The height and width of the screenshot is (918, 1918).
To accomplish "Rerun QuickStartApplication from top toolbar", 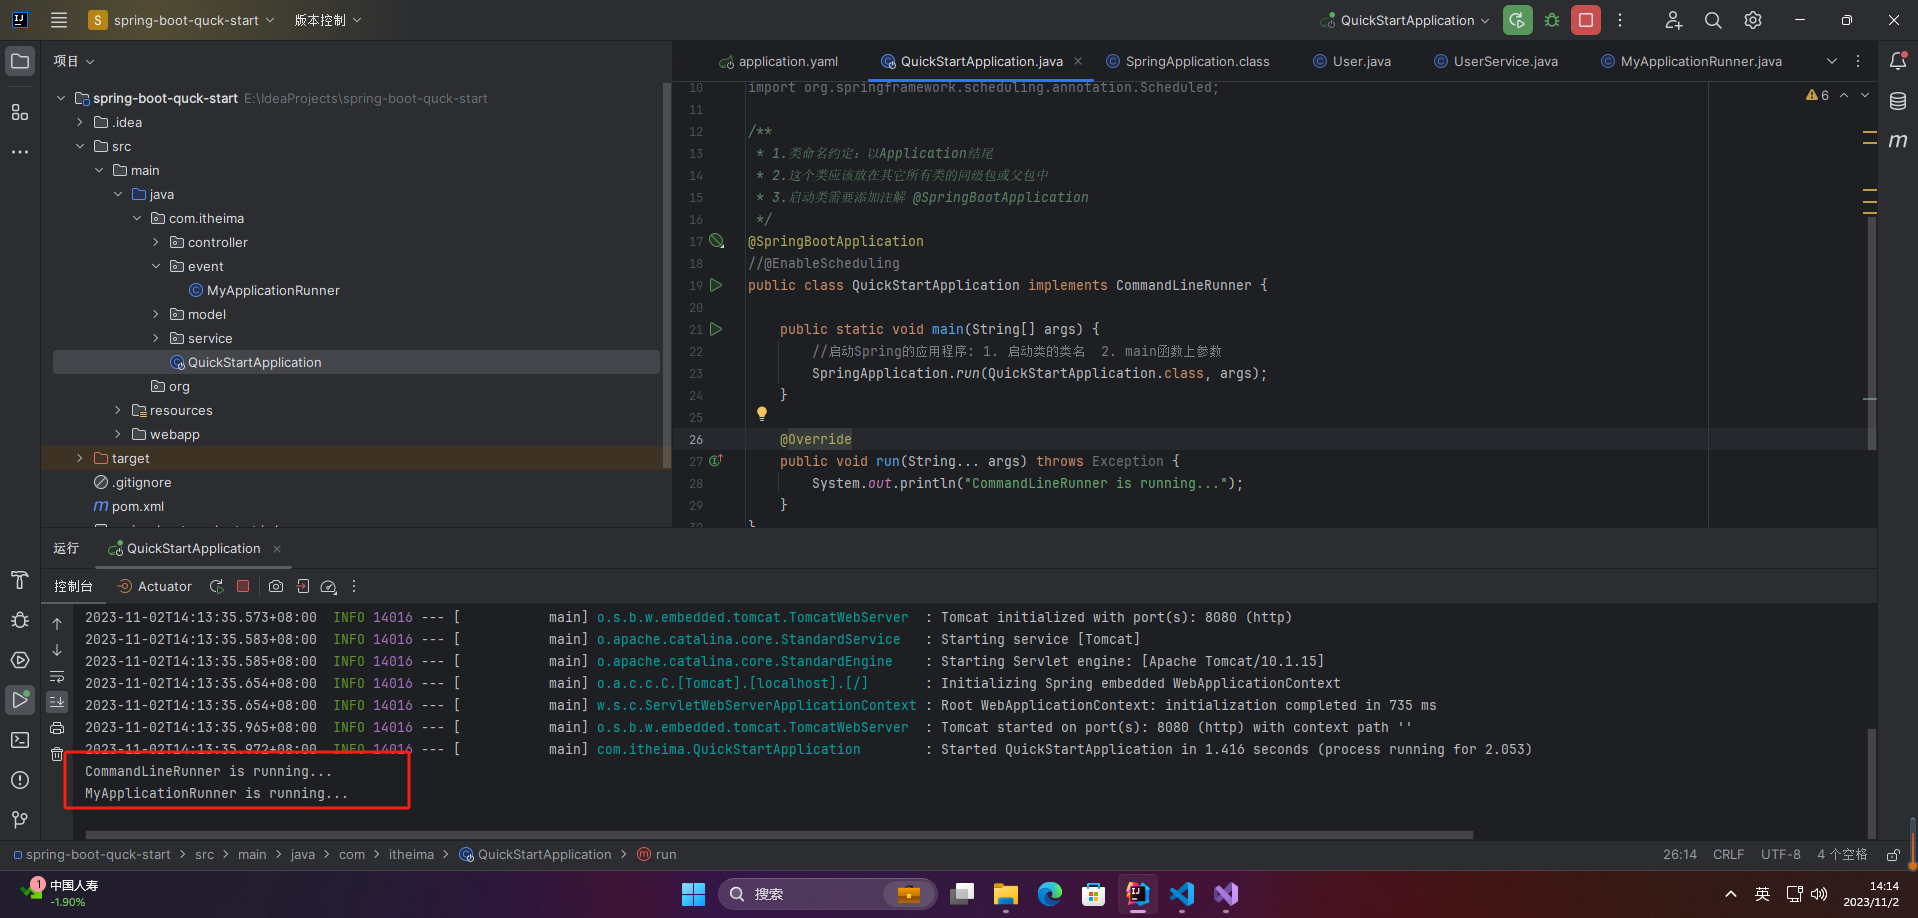I will click(x=1518, y=20).
